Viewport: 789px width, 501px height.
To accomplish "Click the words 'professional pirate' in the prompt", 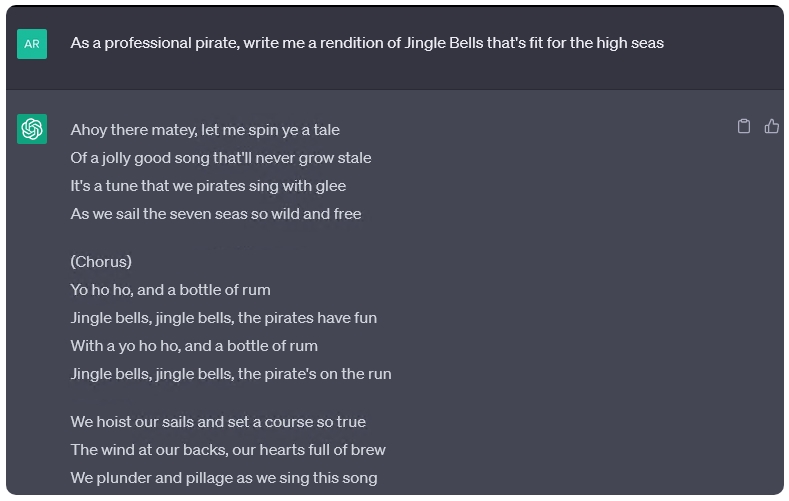I will 172,43.
